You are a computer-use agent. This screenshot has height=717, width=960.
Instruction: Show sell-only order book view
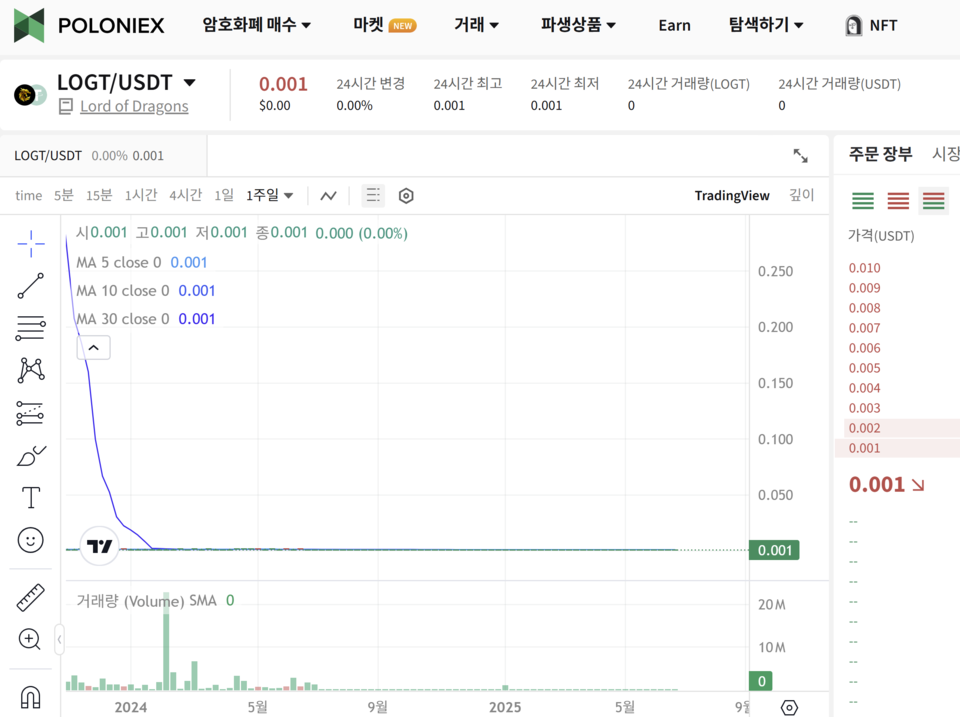point(898,200)
